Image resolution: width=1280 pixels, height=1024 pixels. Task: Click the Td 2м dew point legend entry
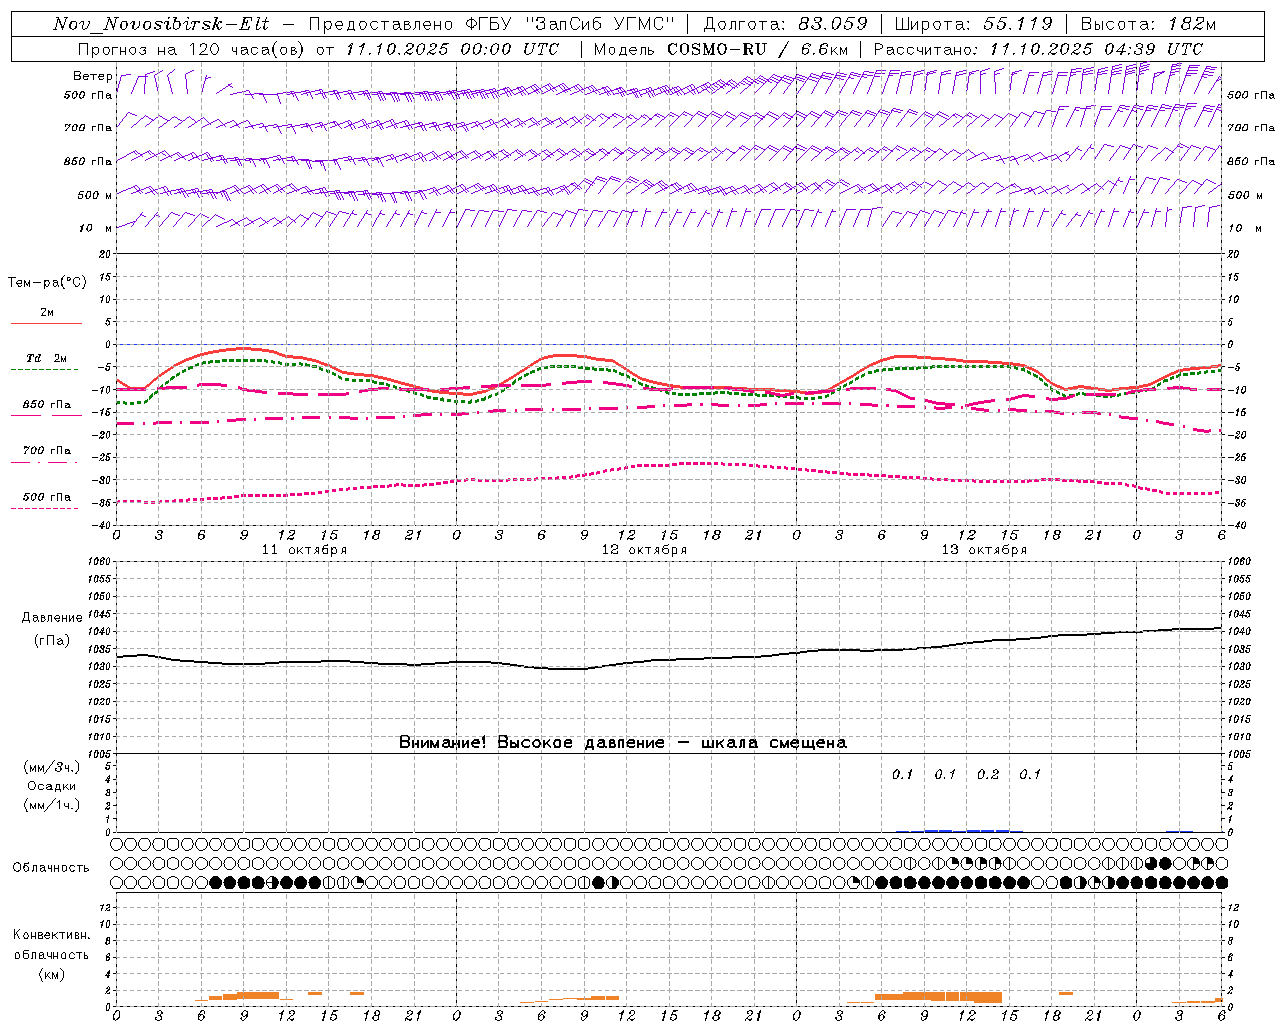click(47, 358)
